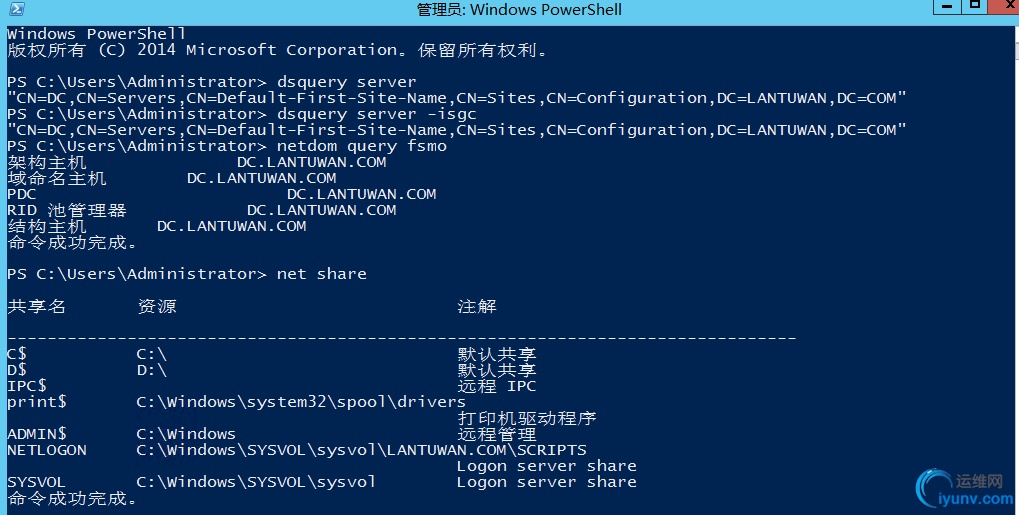Click the ADMIN$ share row
Screen dimensions: 1019x515
pyautogui.click(x=272, y=434)
